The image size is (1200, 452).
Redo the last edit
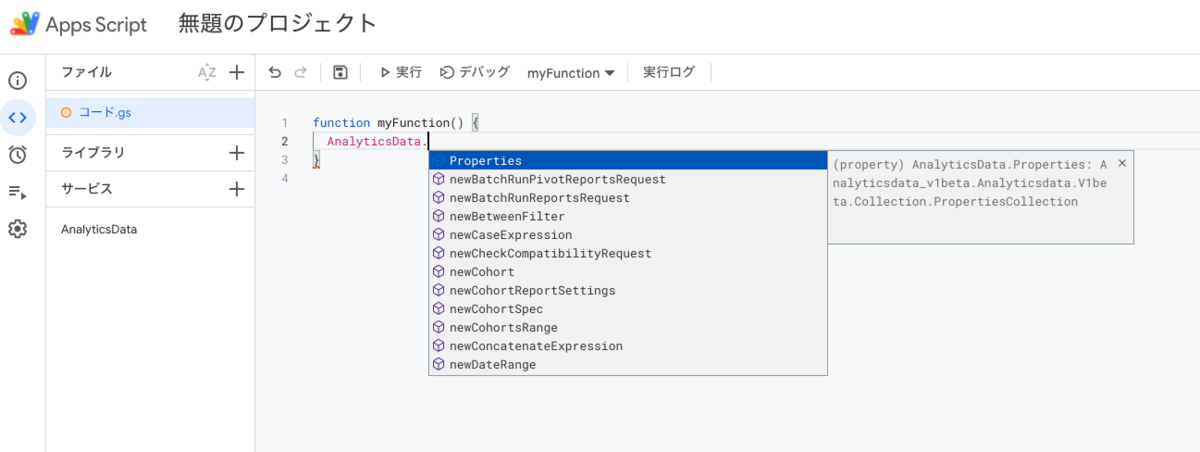click(x=301, y=72)
